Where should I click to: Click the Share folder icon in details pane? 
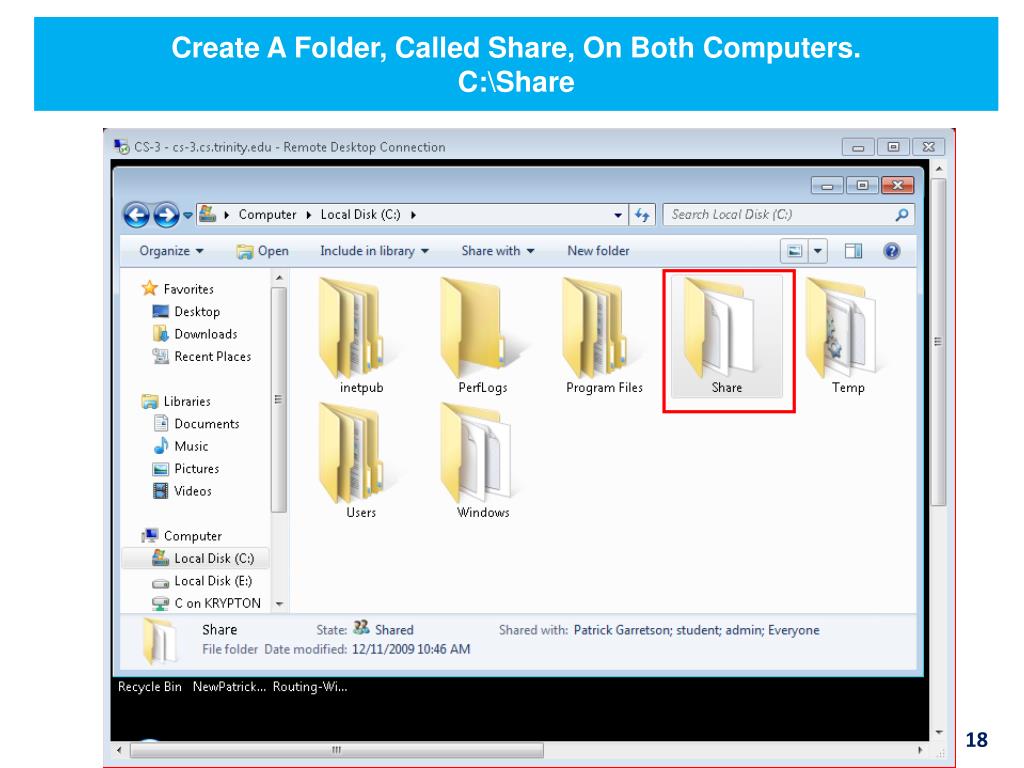tap(160, 642)
